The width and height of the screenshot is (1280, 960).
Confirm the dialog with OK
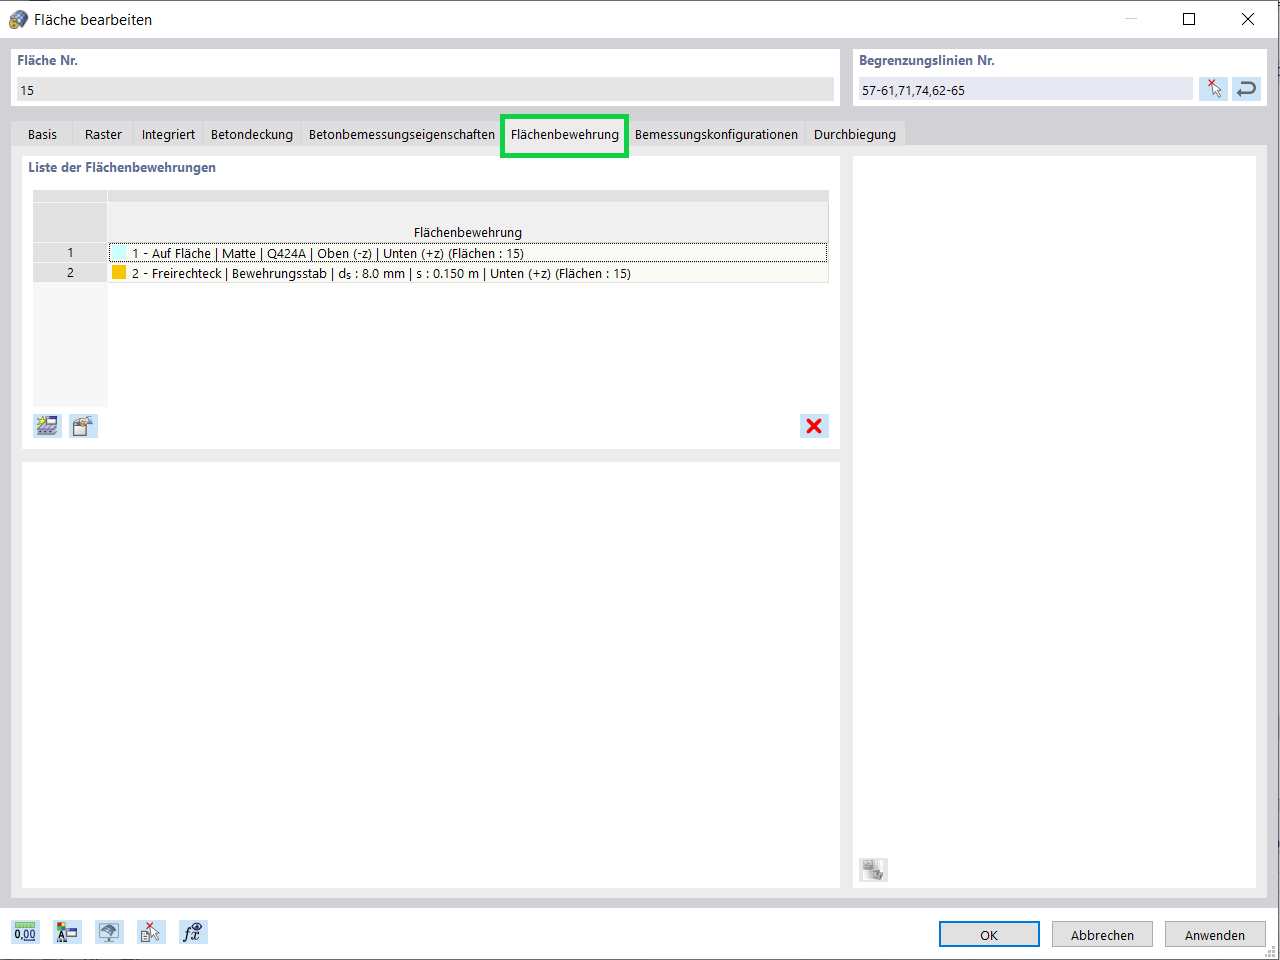(x=989, y=934)
